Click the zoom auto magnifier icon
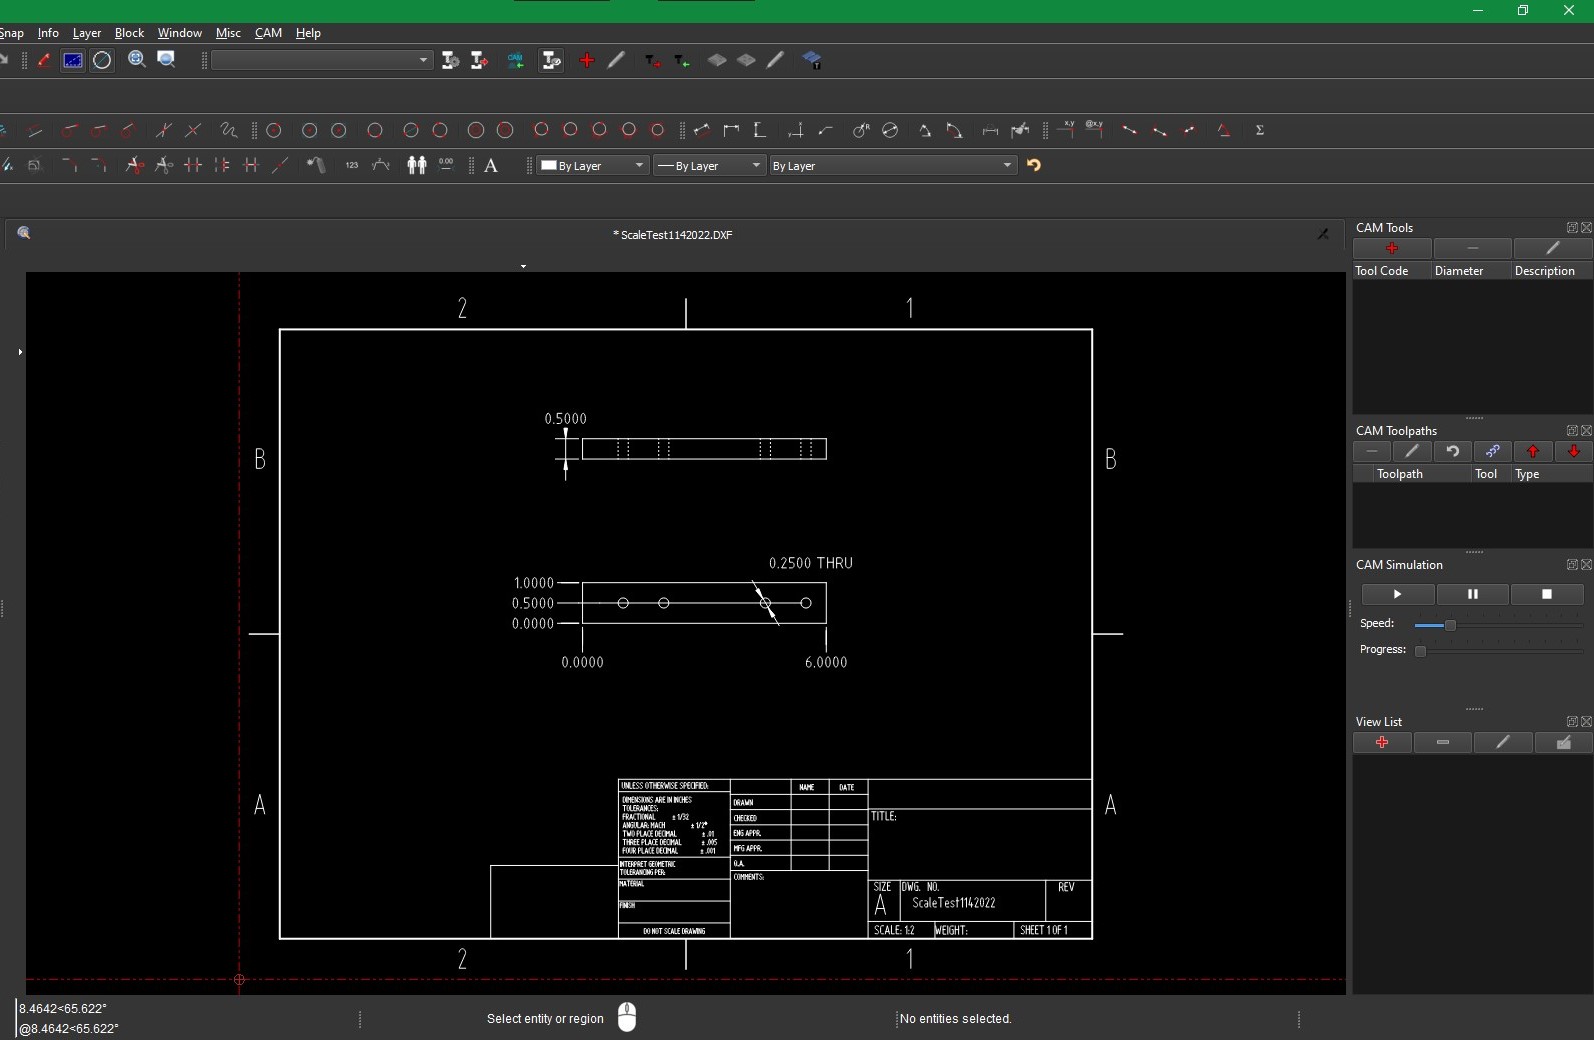Viewport: 1594px width, 1040px height. point(137,60)
